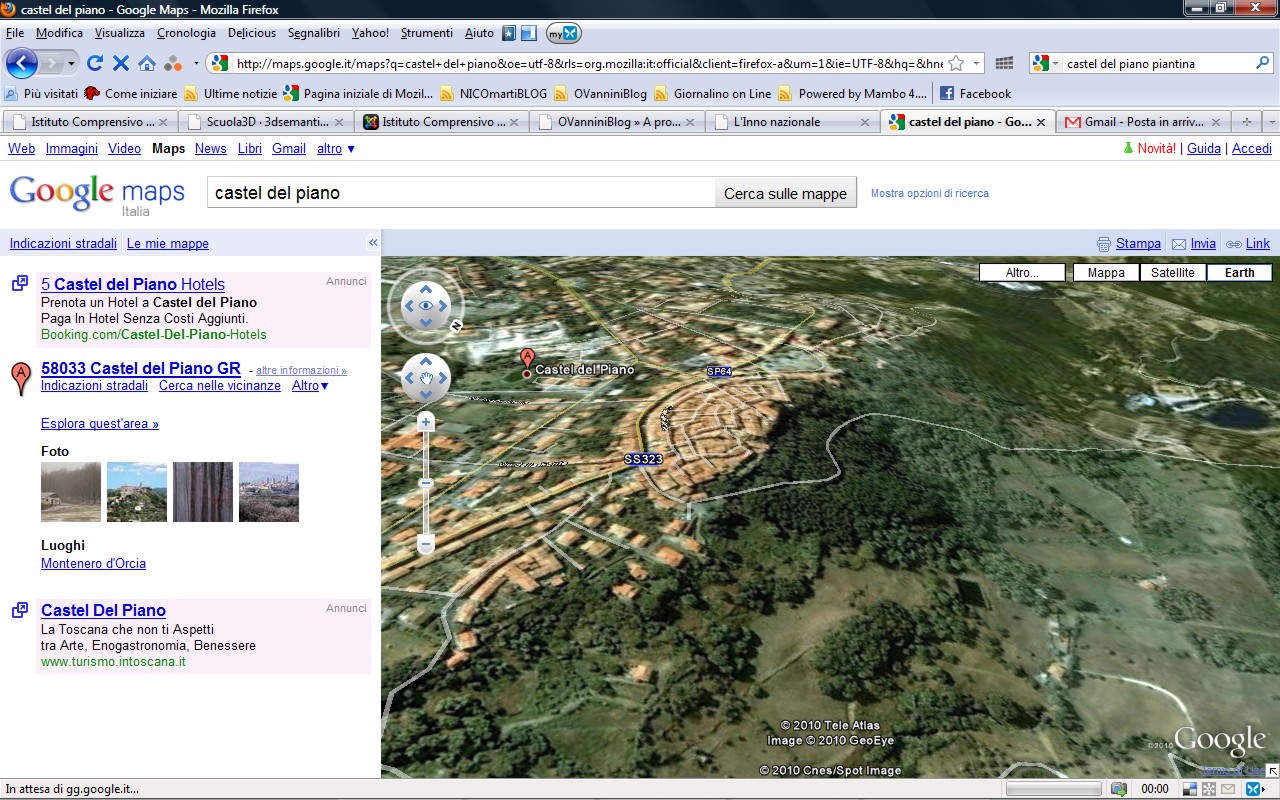
Task: Open the hilltop town photo thumbnail
Action: [x=137, y=492]
